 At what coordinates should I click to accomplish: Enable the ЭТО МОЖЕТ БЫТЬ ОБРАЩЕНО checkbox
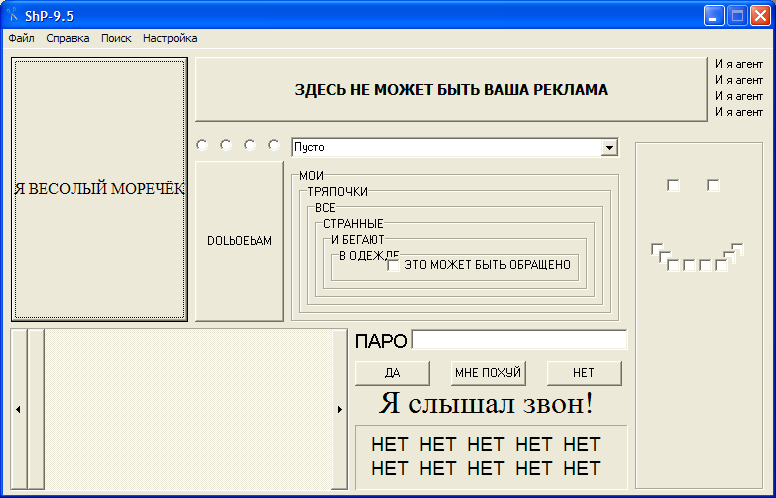[394, 265]
